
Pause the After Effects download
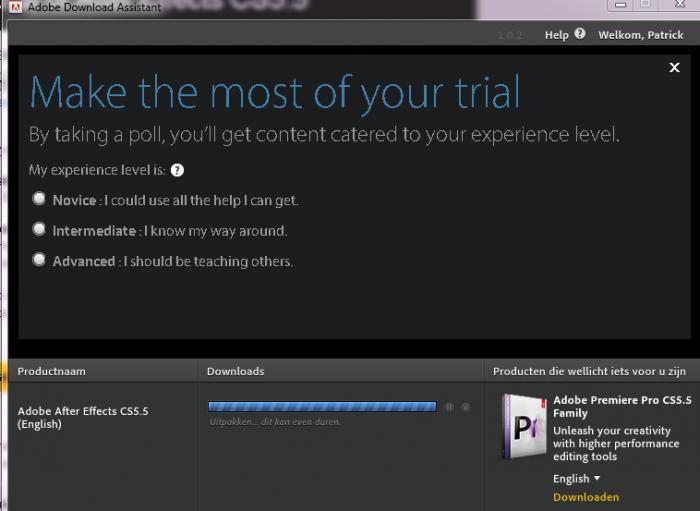[449, 407]
